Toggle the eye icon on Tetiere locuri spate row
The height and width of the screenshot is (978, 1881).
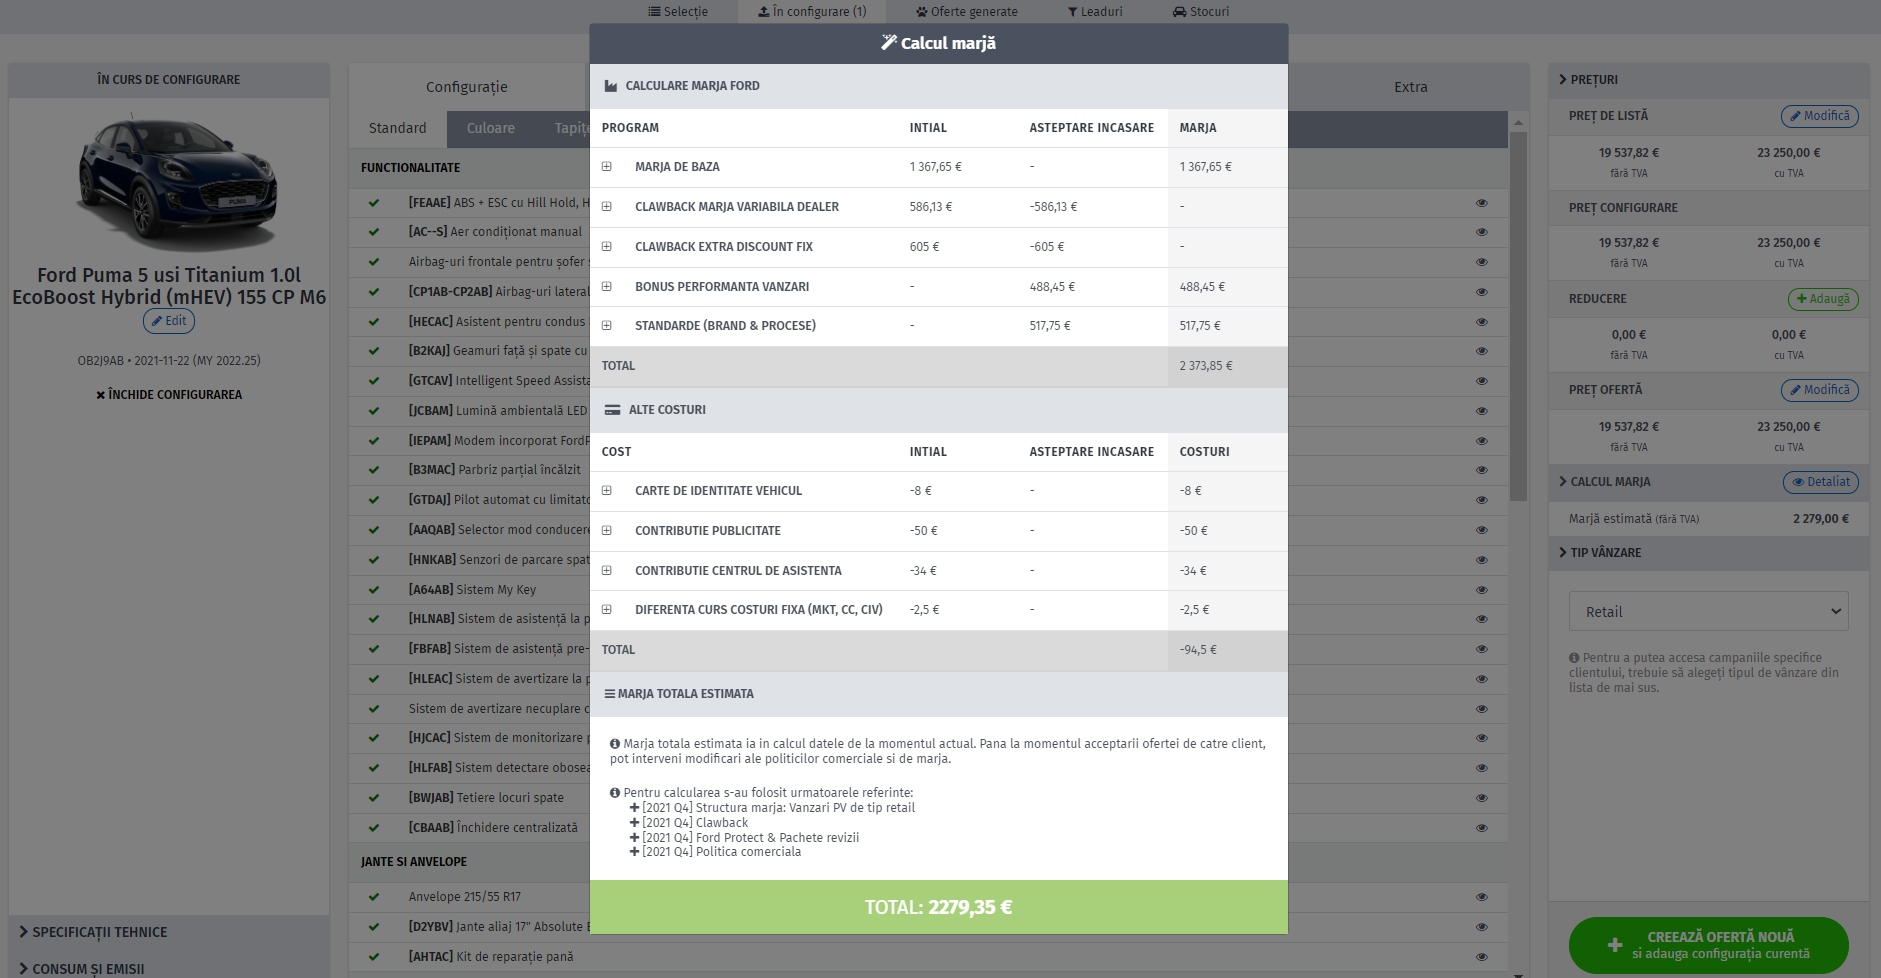(1482, 798)
